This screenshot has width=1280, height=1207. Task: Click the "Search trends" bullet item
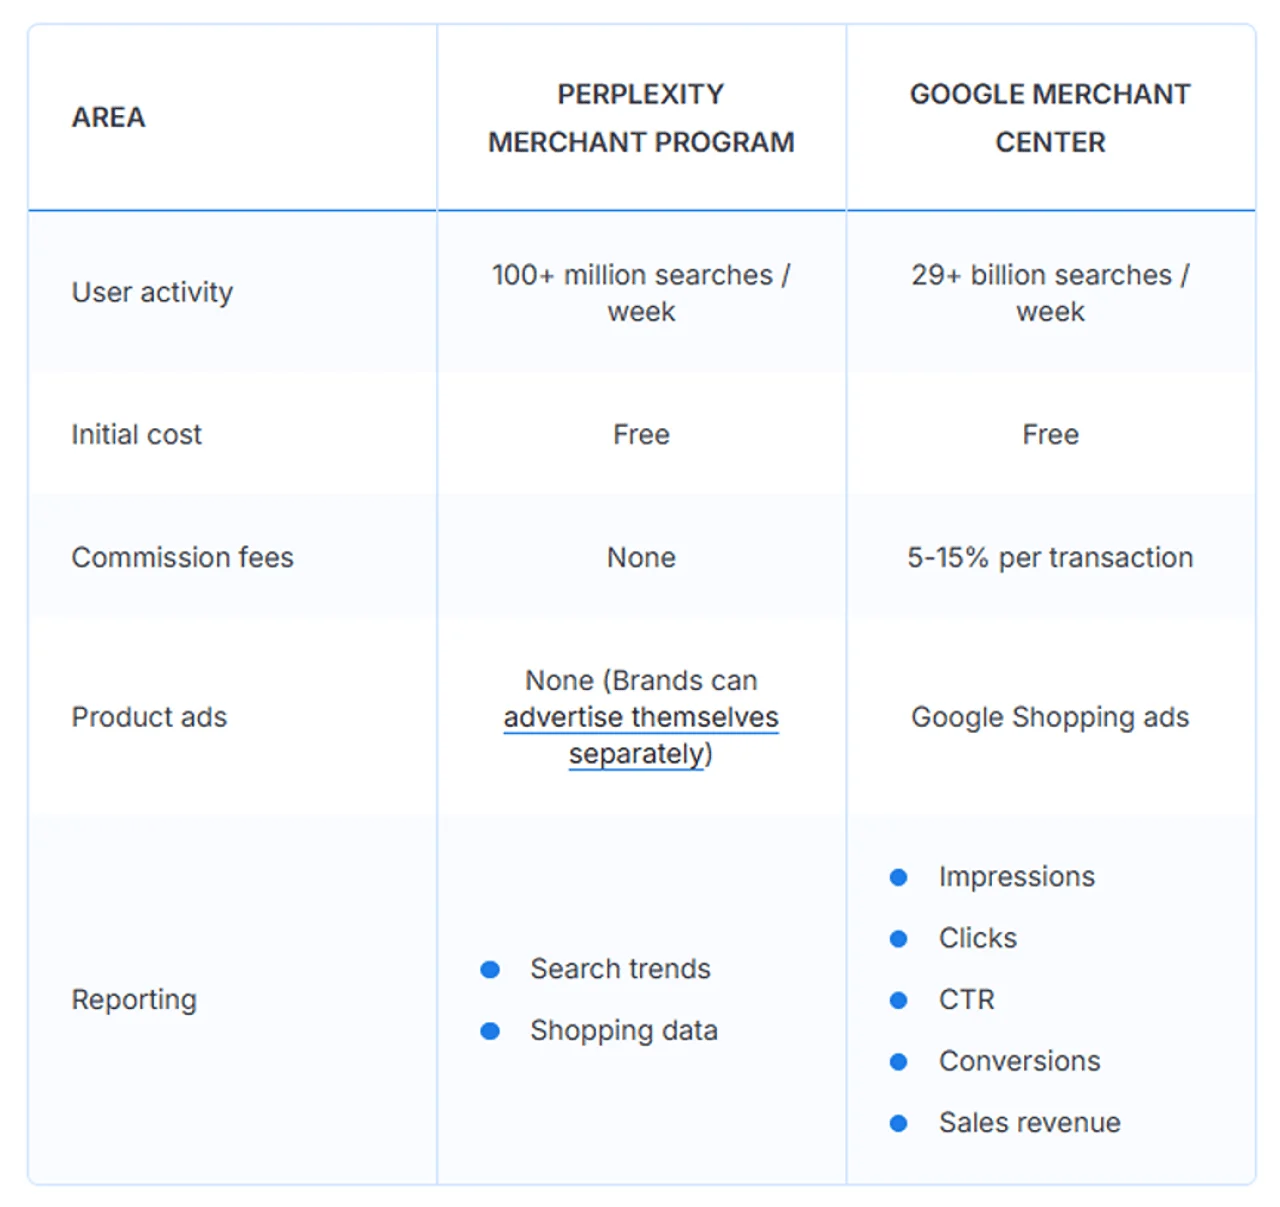pos(620,969)
